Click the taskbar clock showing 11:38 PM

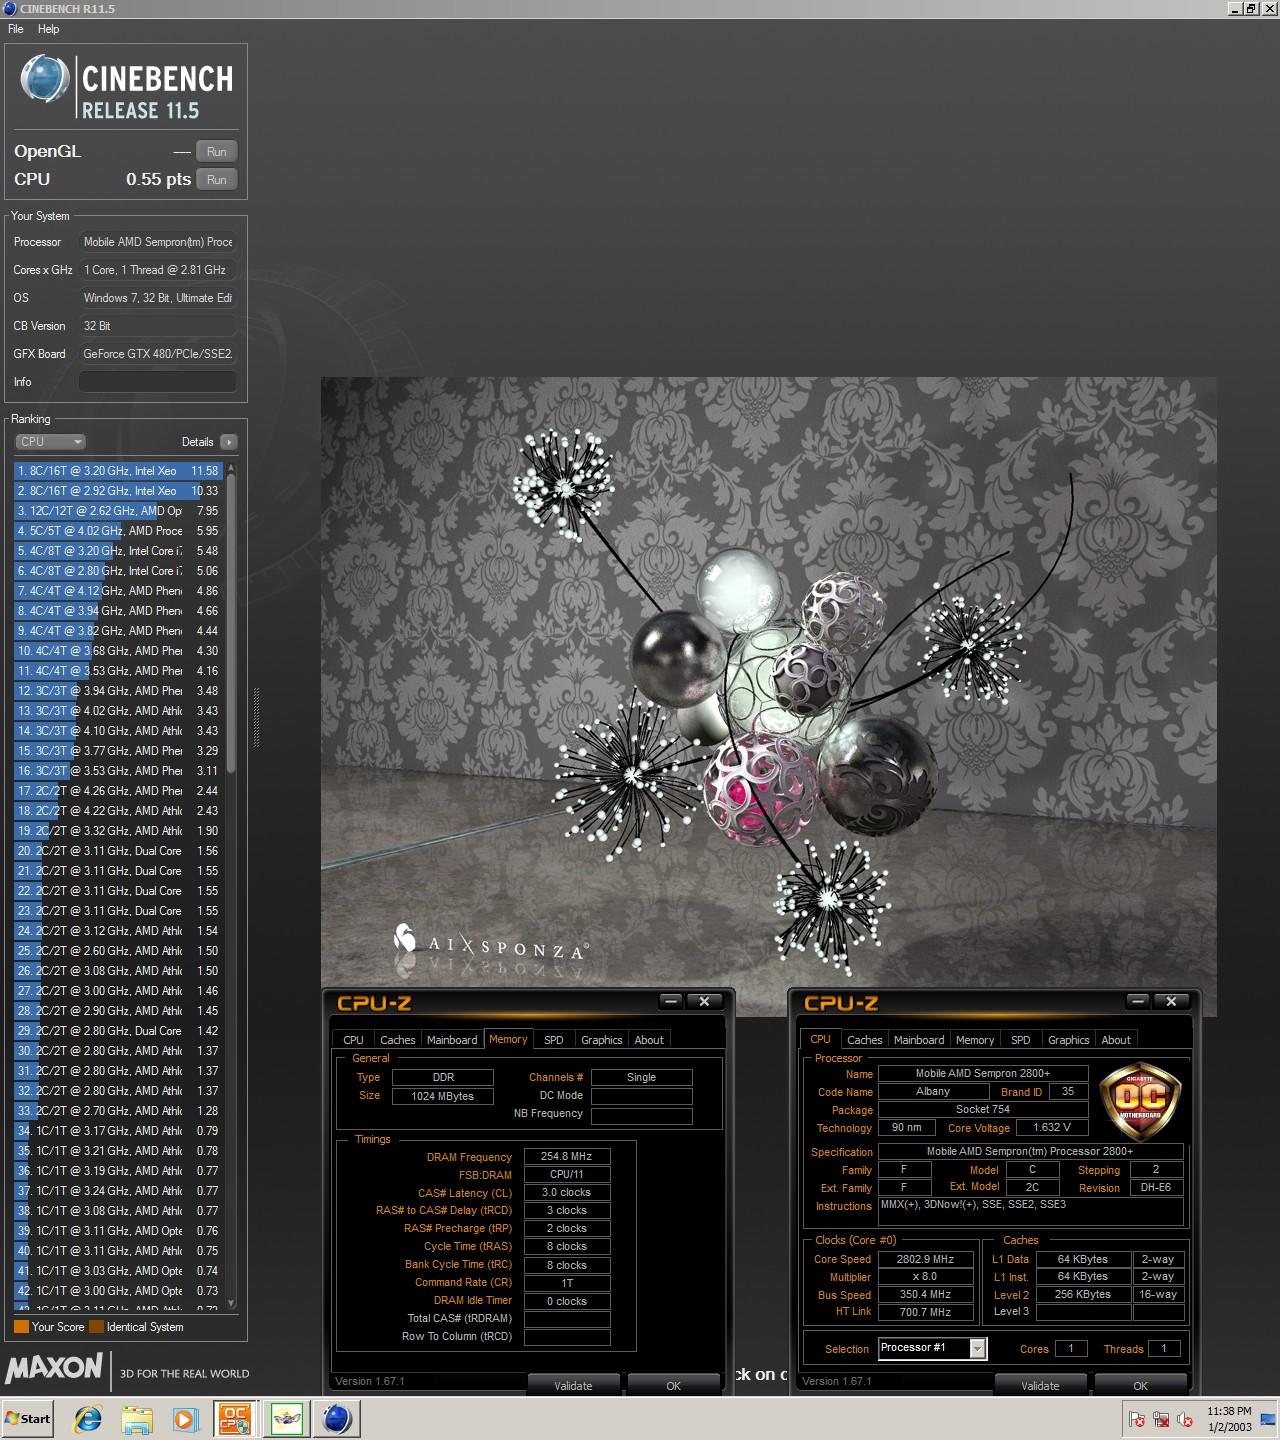pos(1228,1419)
